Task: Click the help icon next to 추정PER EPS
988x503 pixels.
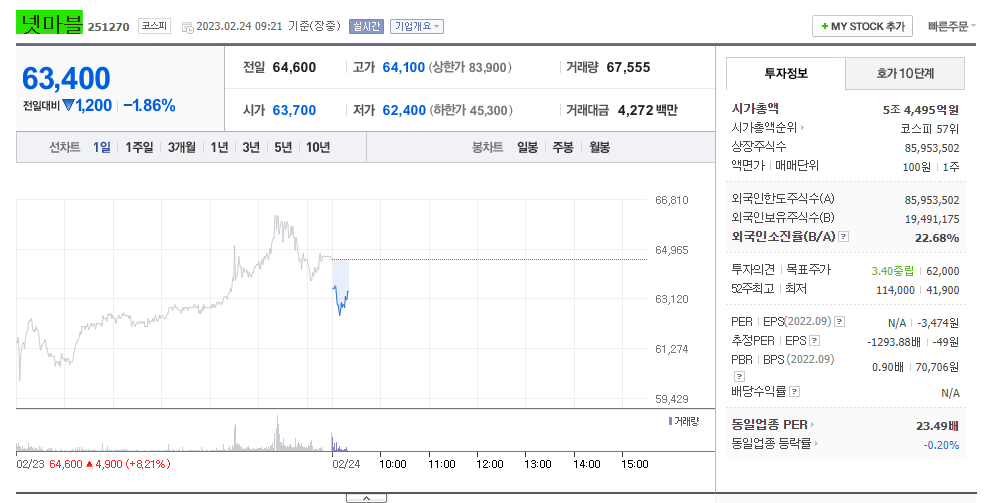Action: 814,341
